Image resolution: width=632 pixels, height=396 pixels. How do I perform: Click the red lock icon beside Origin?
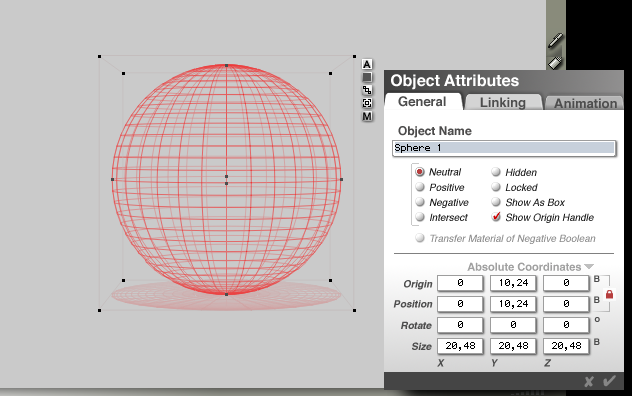(609, 294)
